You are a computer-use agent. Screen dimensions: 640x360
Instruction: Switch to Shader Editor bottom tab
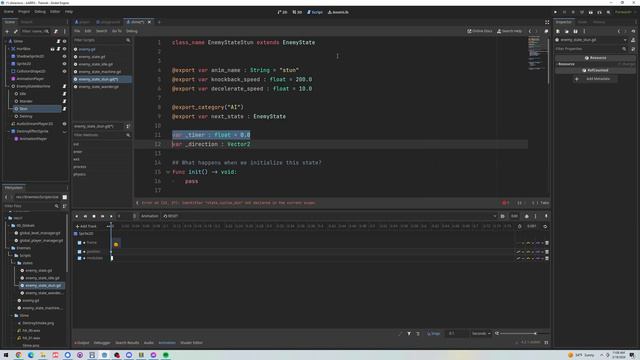[191, 343]
